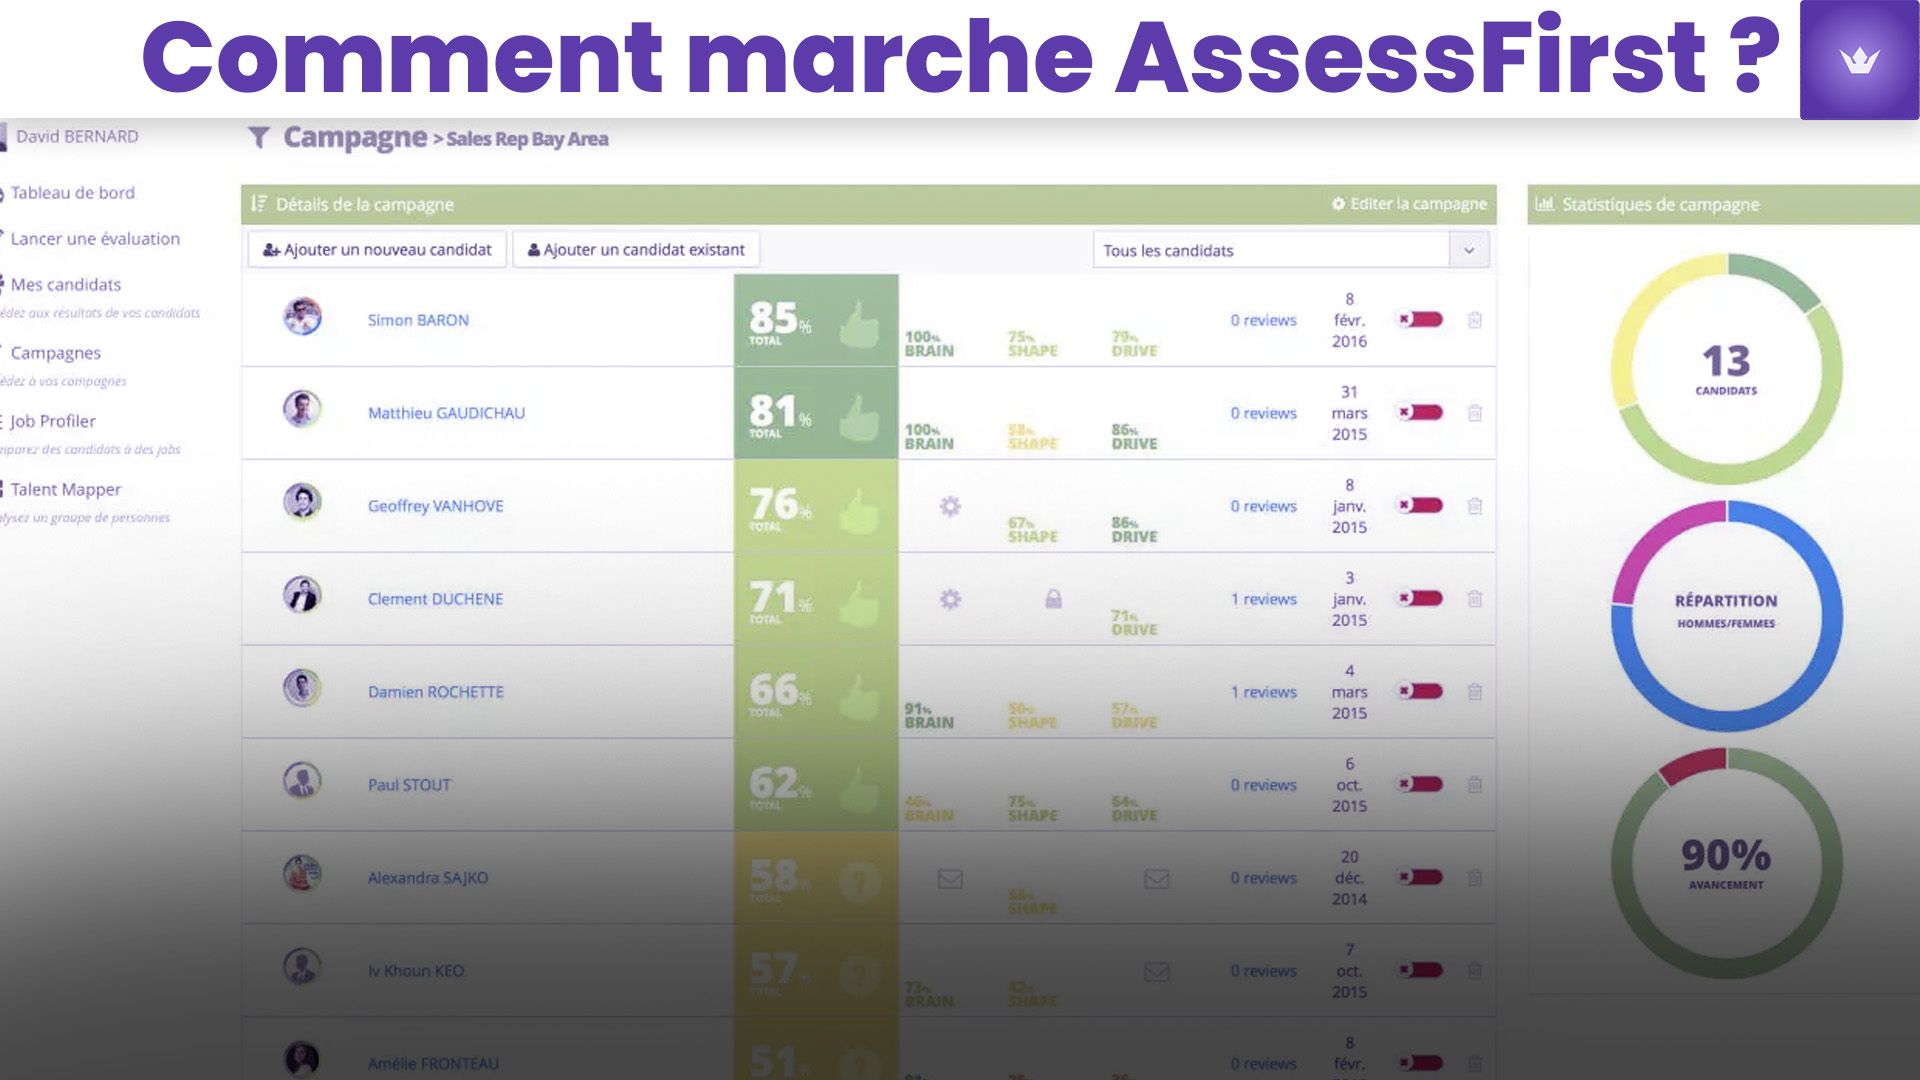The image size is (1920, 1080).
Task: Open Simon BARON candidate profile
Action: [x=418, y=320]
